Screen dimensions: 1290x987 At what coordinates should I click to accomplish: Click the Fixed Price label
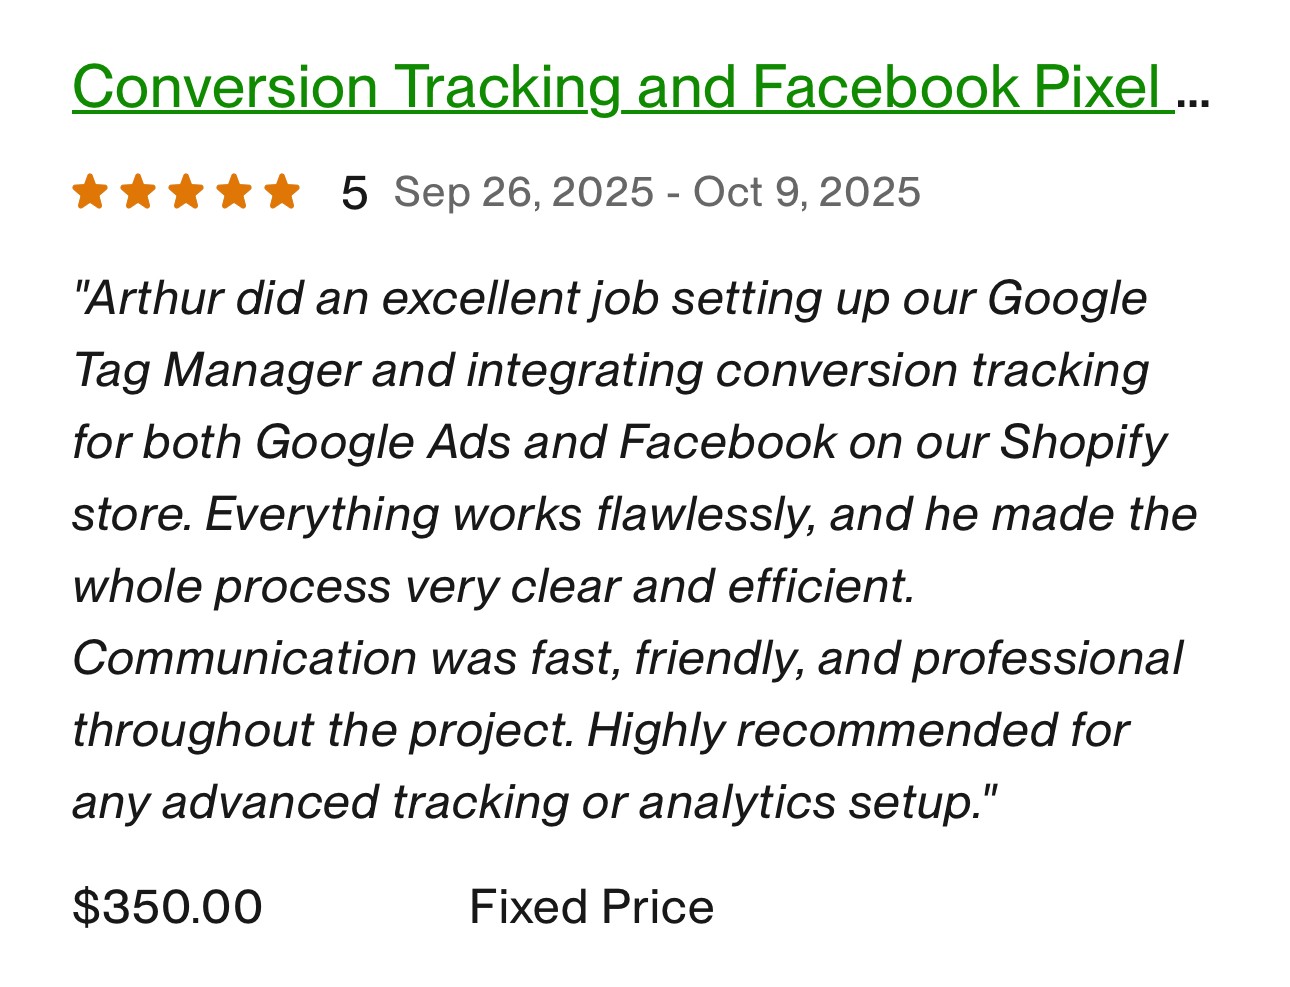click(x=591, y=908)
